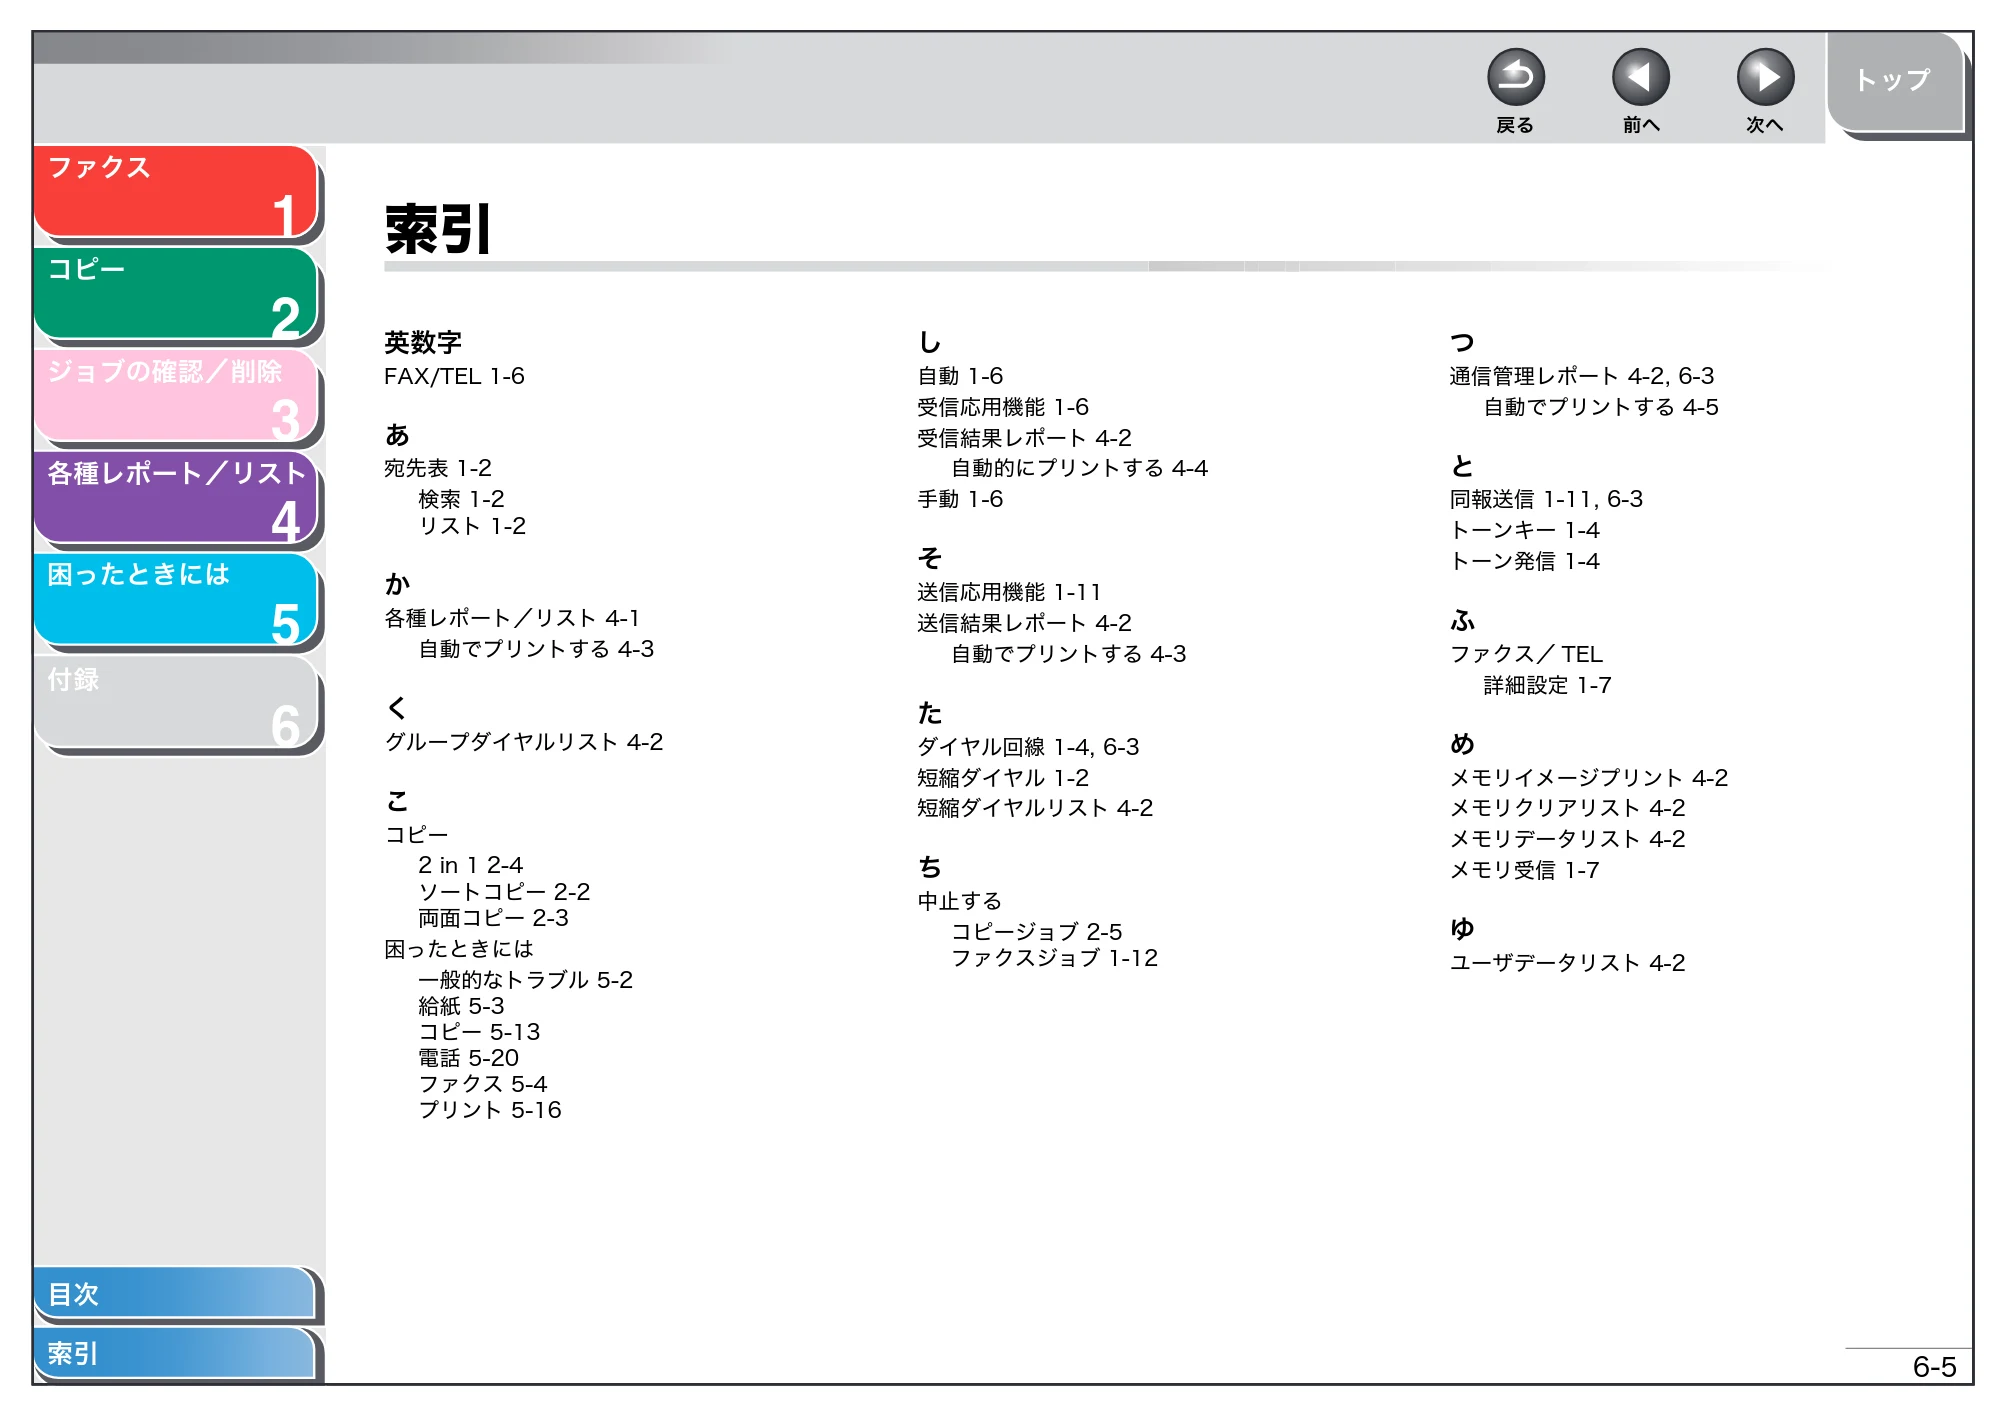The width and height of the screenshot is (2000, 1415).
Task: Select index entry 自動 1-6
Action: [960, 376]
